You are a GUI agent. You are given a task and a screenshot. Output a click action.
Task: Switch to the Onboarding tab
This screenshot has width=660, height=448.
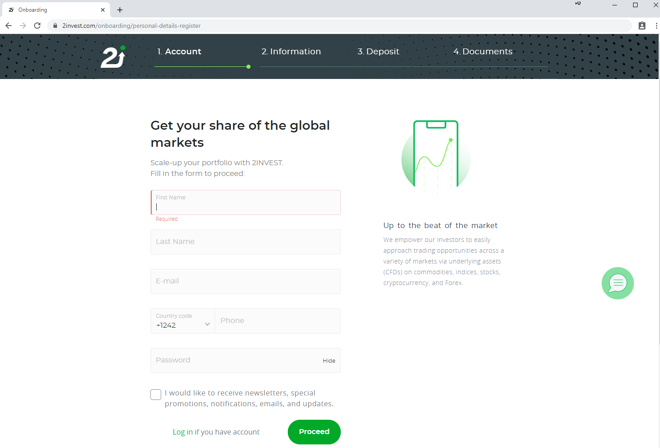(55, 10)
